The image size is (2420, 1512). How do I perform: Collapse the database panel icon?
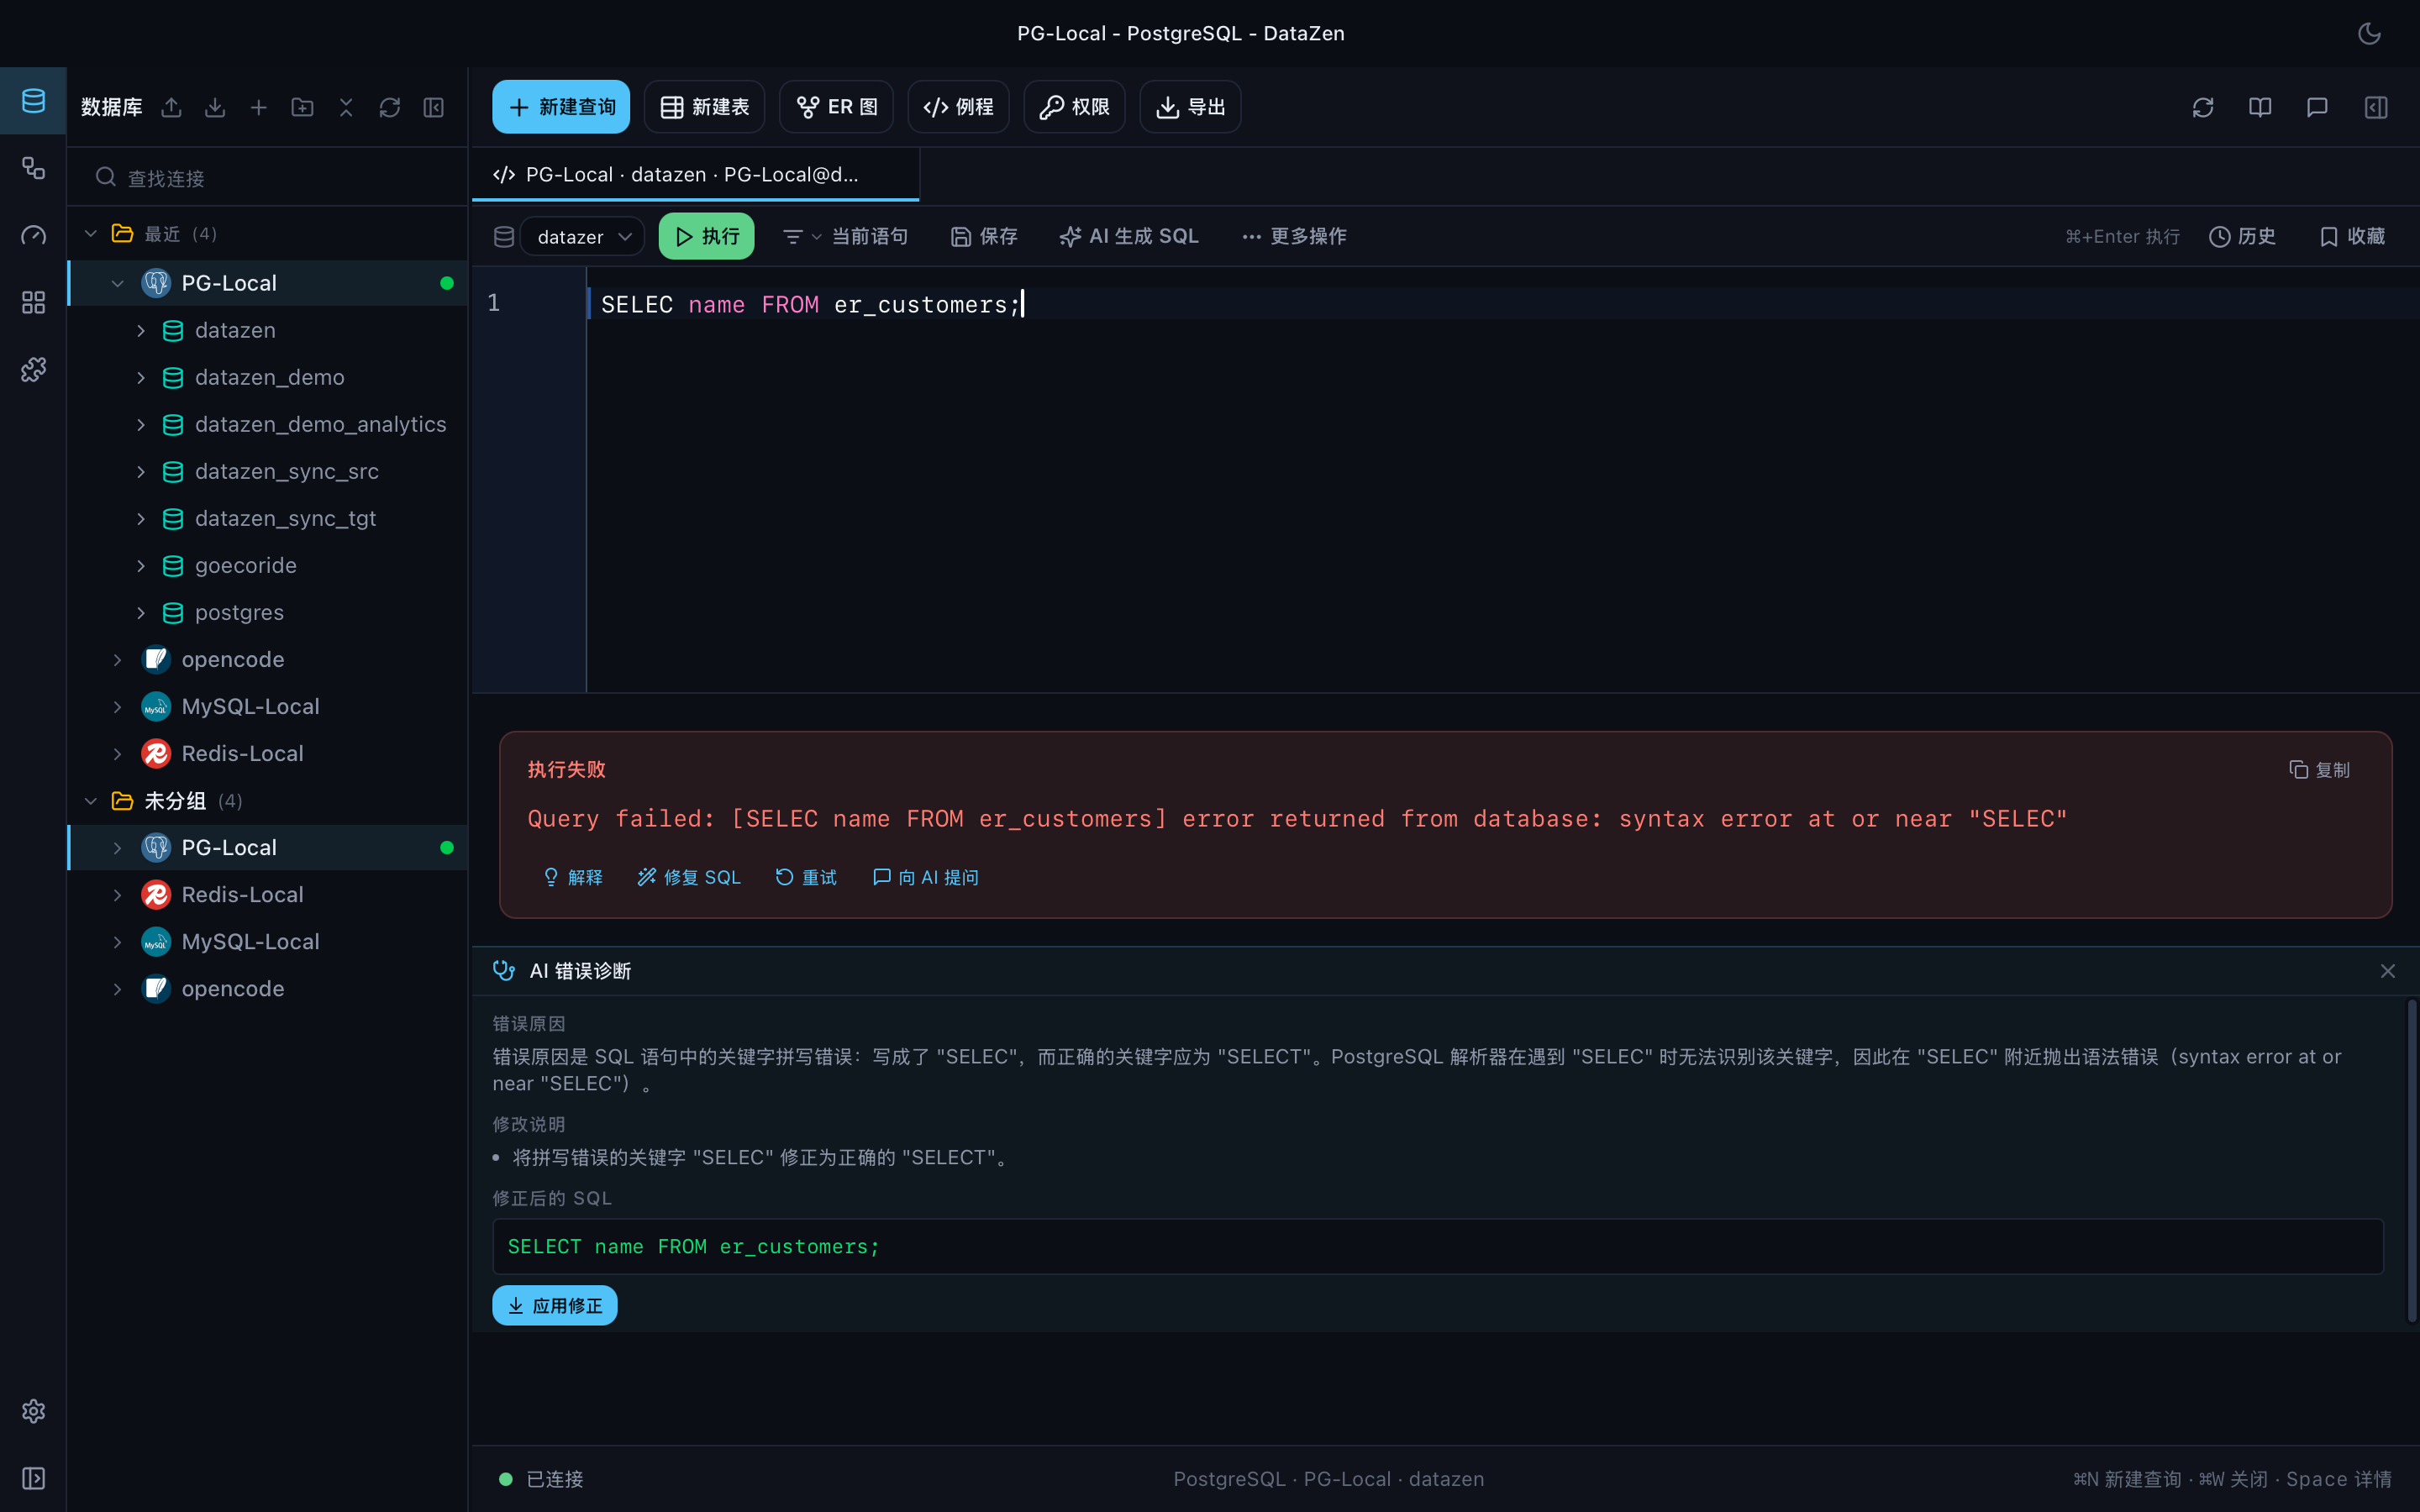coord(433,107)
